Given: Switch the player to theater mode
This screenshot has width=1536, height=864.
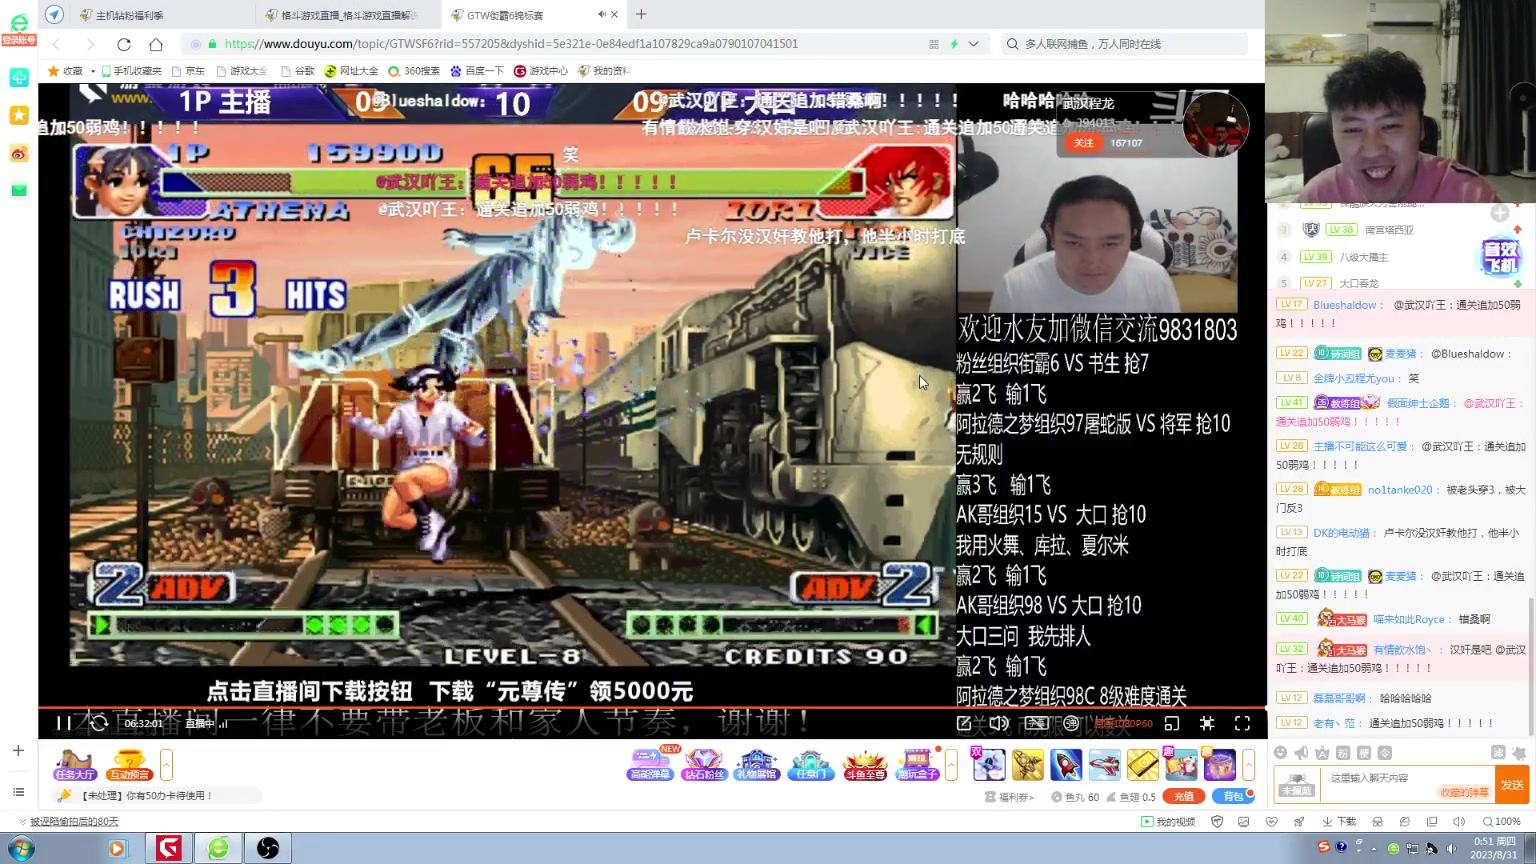Looking at the screenshot, I should (x=1172, y=723).
